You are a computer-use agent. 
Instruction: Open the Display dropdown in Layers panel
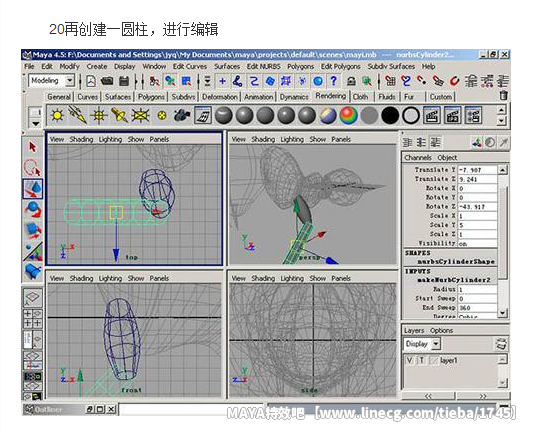(422, 344)
